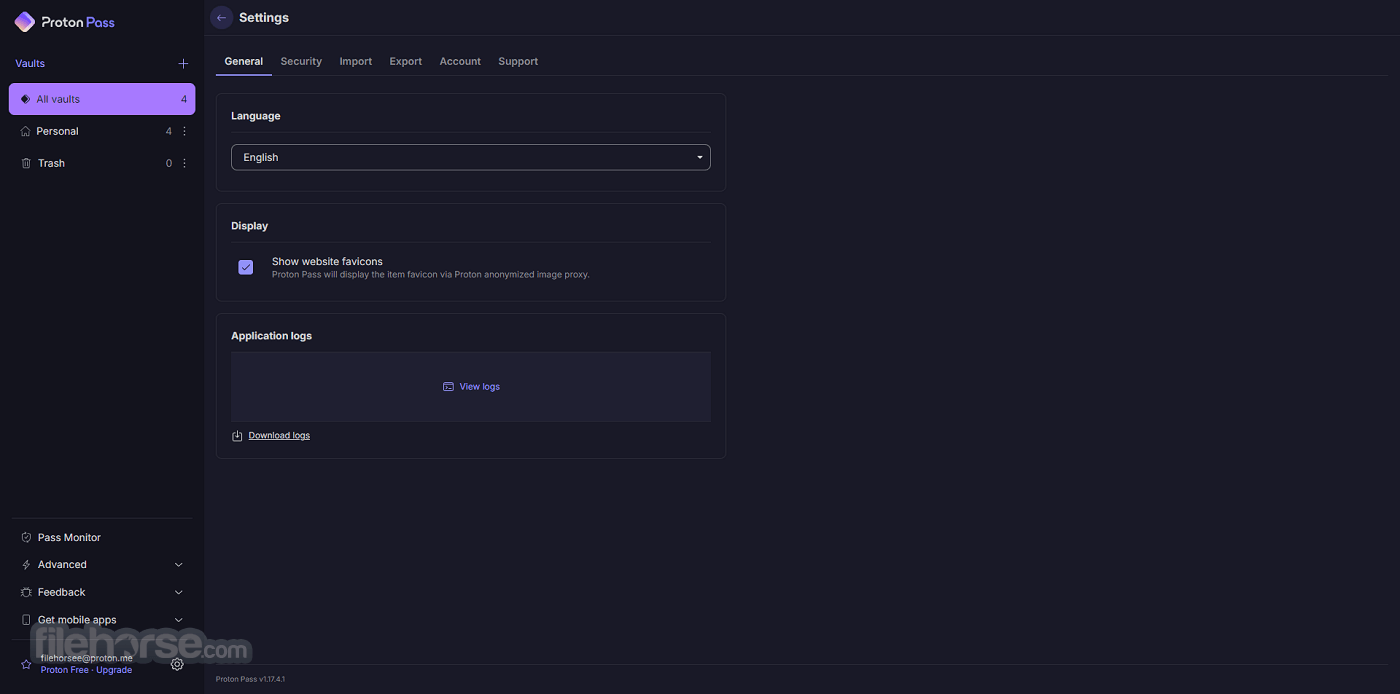This screenshot has width=1400, height=694.
Task: Click the Vaults heading label
Action: click(30, 63)
